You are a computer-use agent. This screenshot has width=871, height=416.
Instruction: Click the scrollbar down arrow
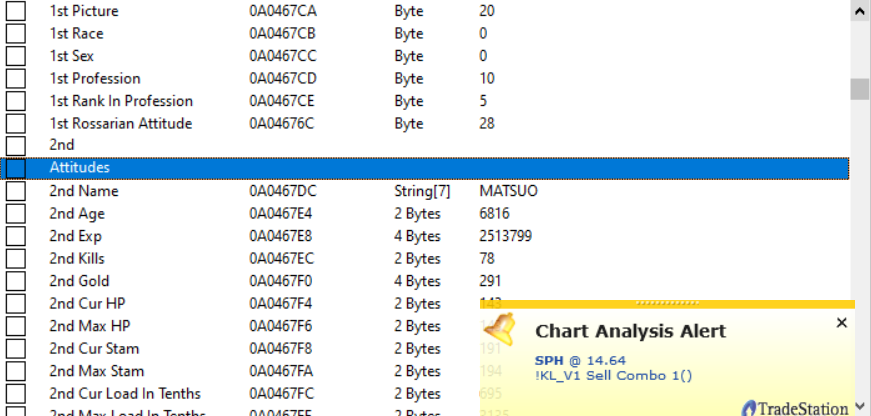860,406
